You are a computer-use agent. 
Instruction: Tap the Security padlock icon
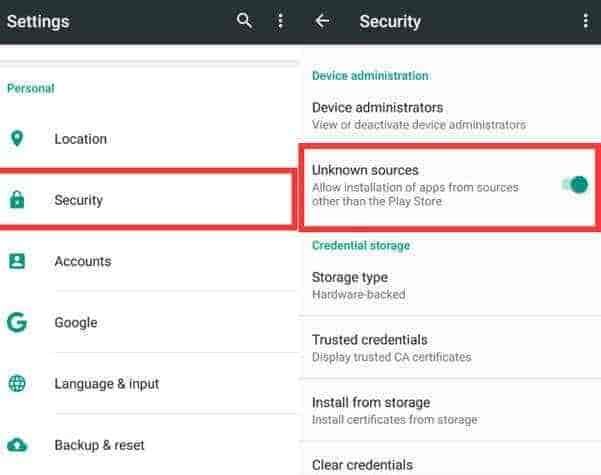(16, 200)
